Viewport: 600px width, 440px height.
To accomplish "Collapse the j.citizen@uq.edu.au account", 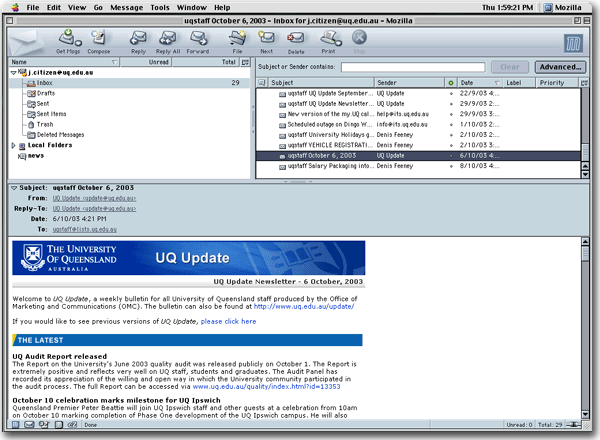I will [13, 73].
